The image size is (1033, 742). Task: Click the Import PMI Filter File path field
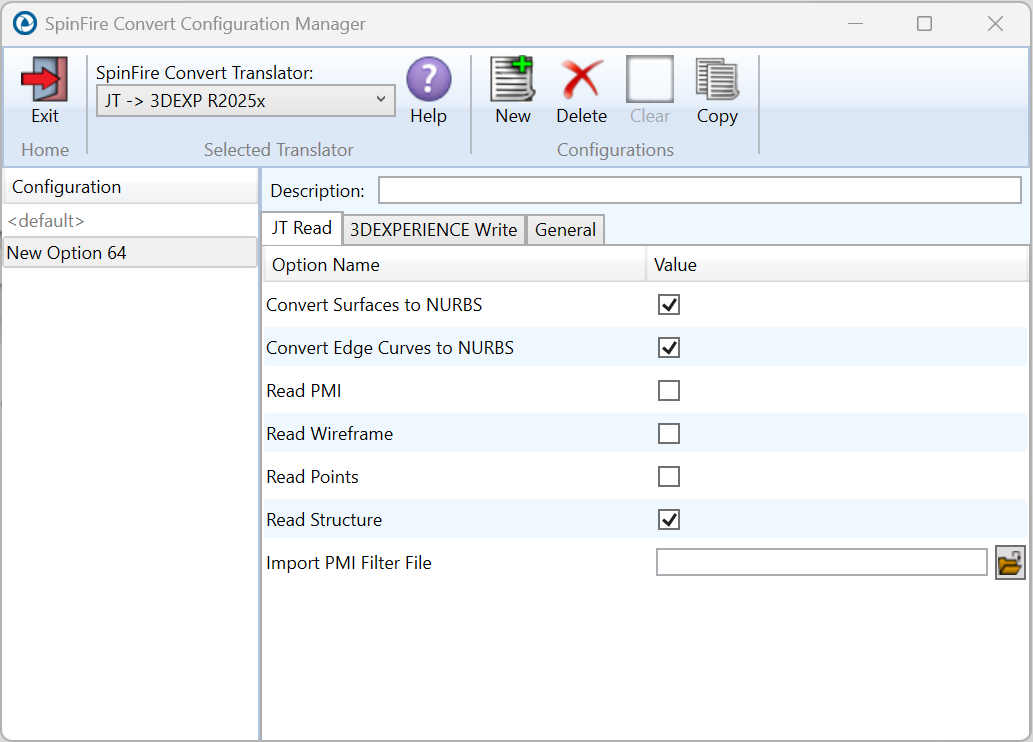[x=822, y=563]
